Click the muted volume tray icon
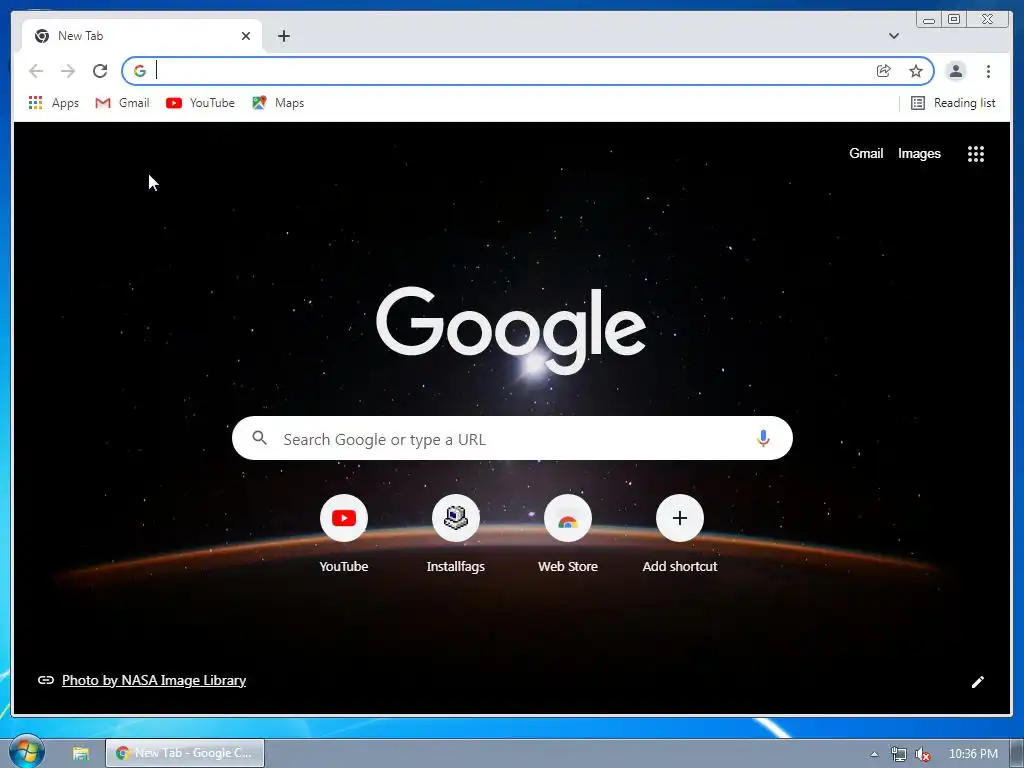Image resolution: width=1024 pixels, height=768 pixels. pos(922,754)
